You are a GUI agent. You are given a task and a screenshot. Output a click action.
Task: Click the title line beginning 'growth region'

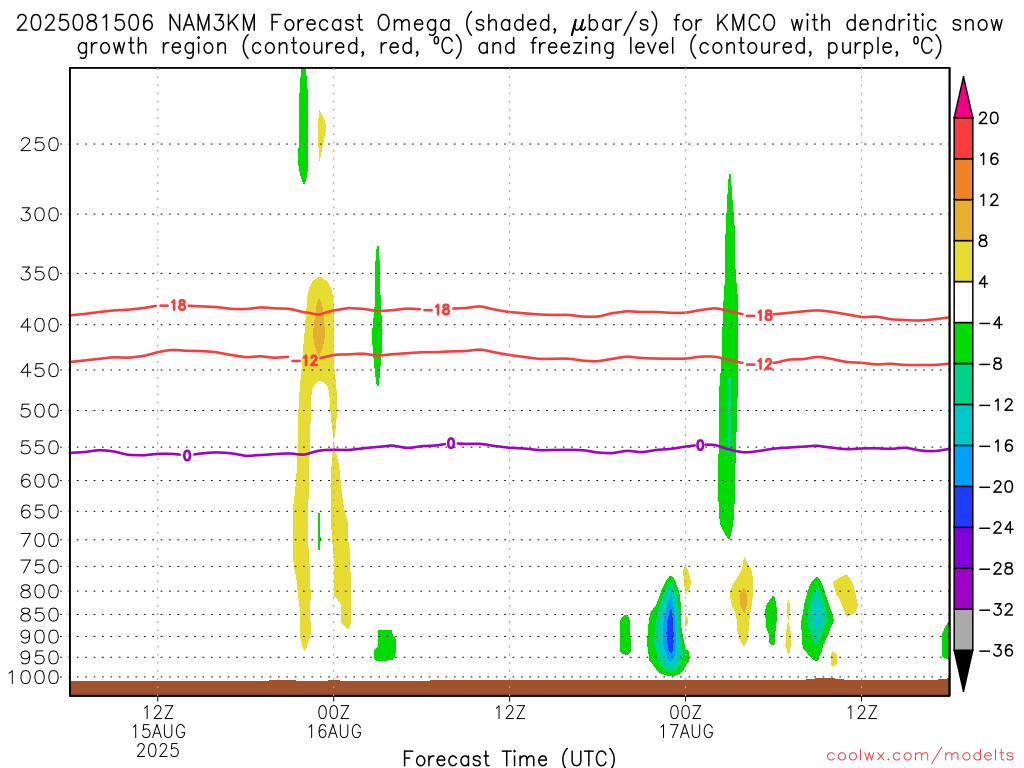(x=509, y=47)
